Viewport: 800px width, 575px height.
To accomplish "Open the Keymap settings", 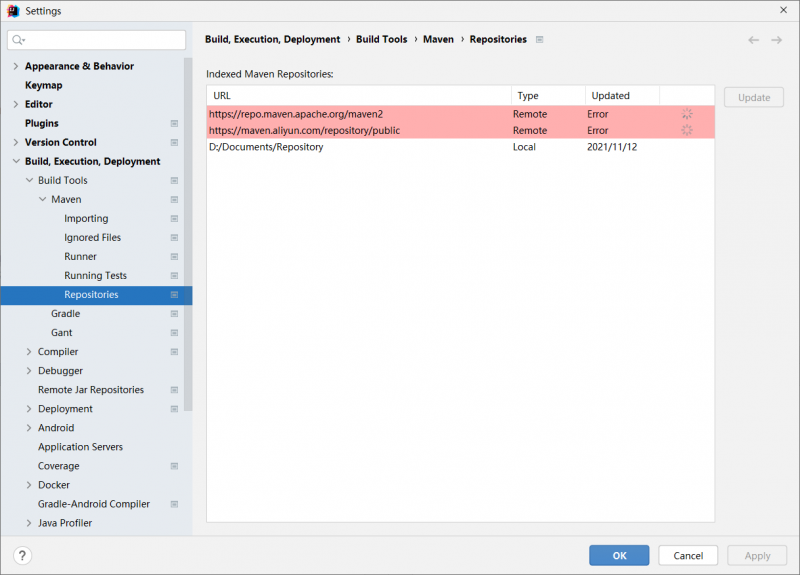I will click(x=43, y=86).
